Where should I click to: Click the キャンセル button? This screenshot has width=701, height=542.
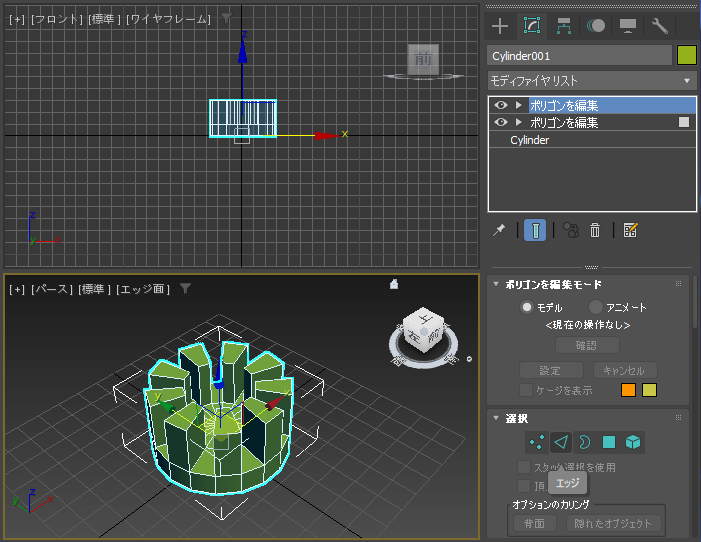625,371
